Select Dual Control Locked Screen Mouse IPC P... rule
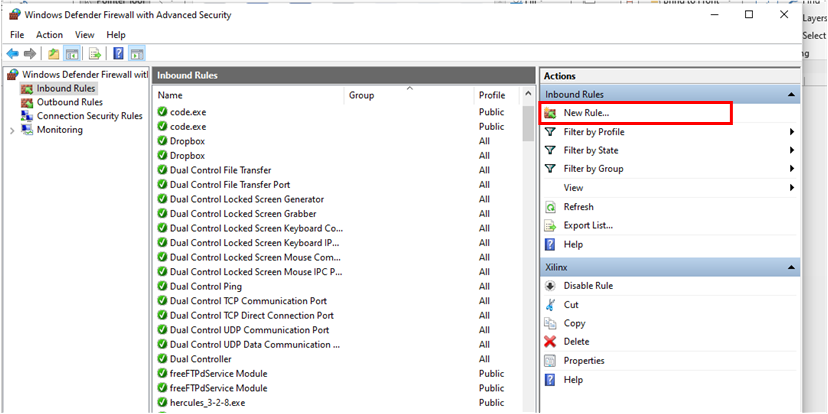 pyautogui.click(x=256, y=272)
